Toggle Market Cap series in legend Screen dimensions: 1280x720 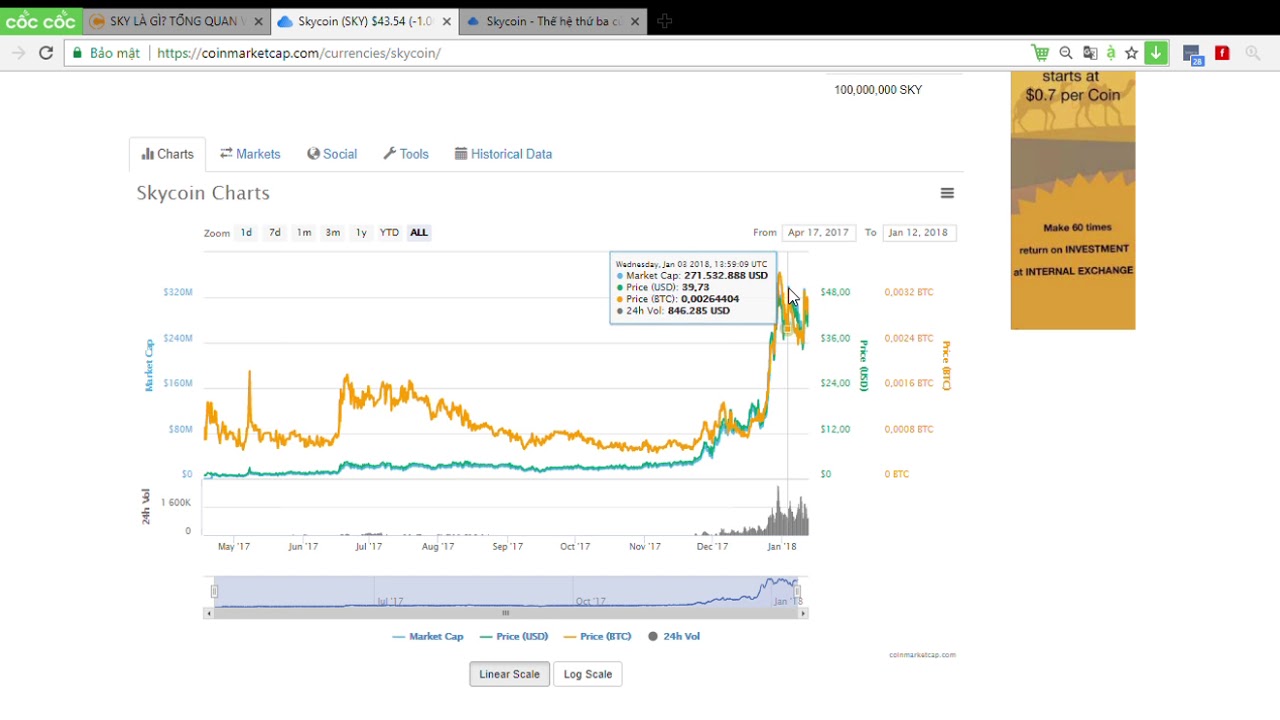[428, 636]
